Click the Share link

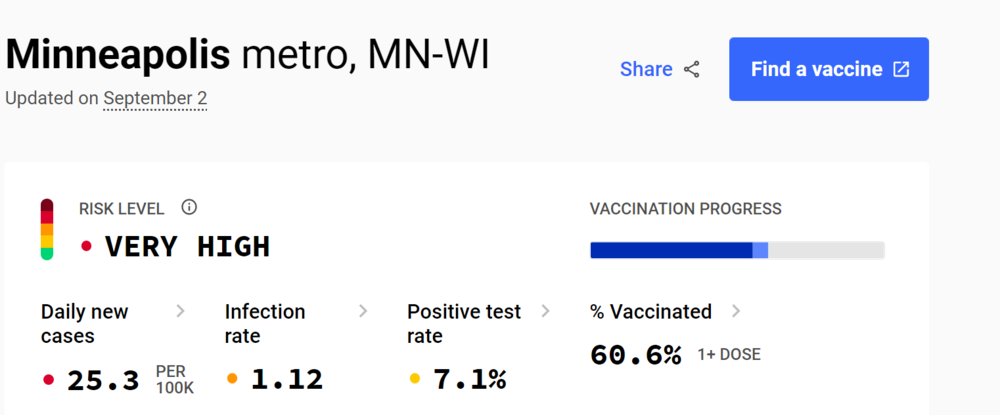pos(646,69)
